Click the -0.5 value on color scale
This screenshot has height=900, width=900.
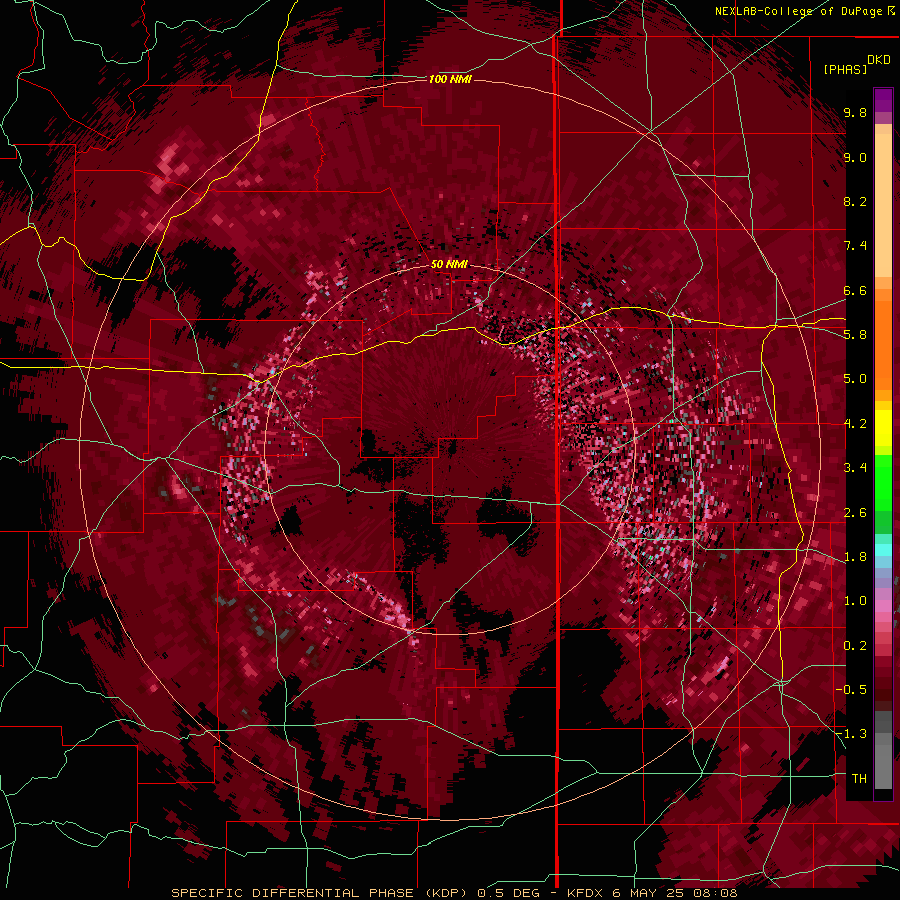851,690
